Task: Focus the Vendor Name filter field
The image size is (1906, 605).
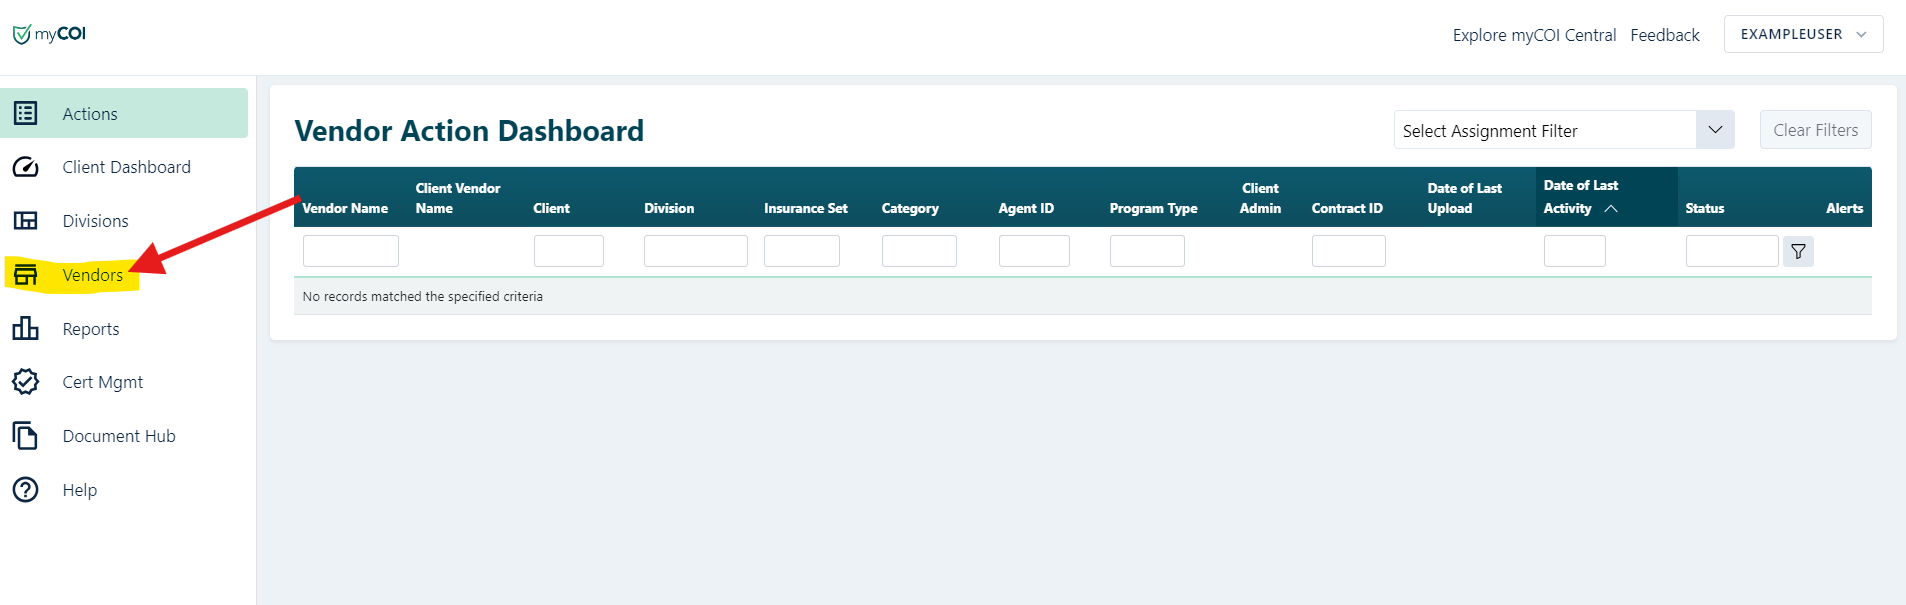Action: [351, 251]
